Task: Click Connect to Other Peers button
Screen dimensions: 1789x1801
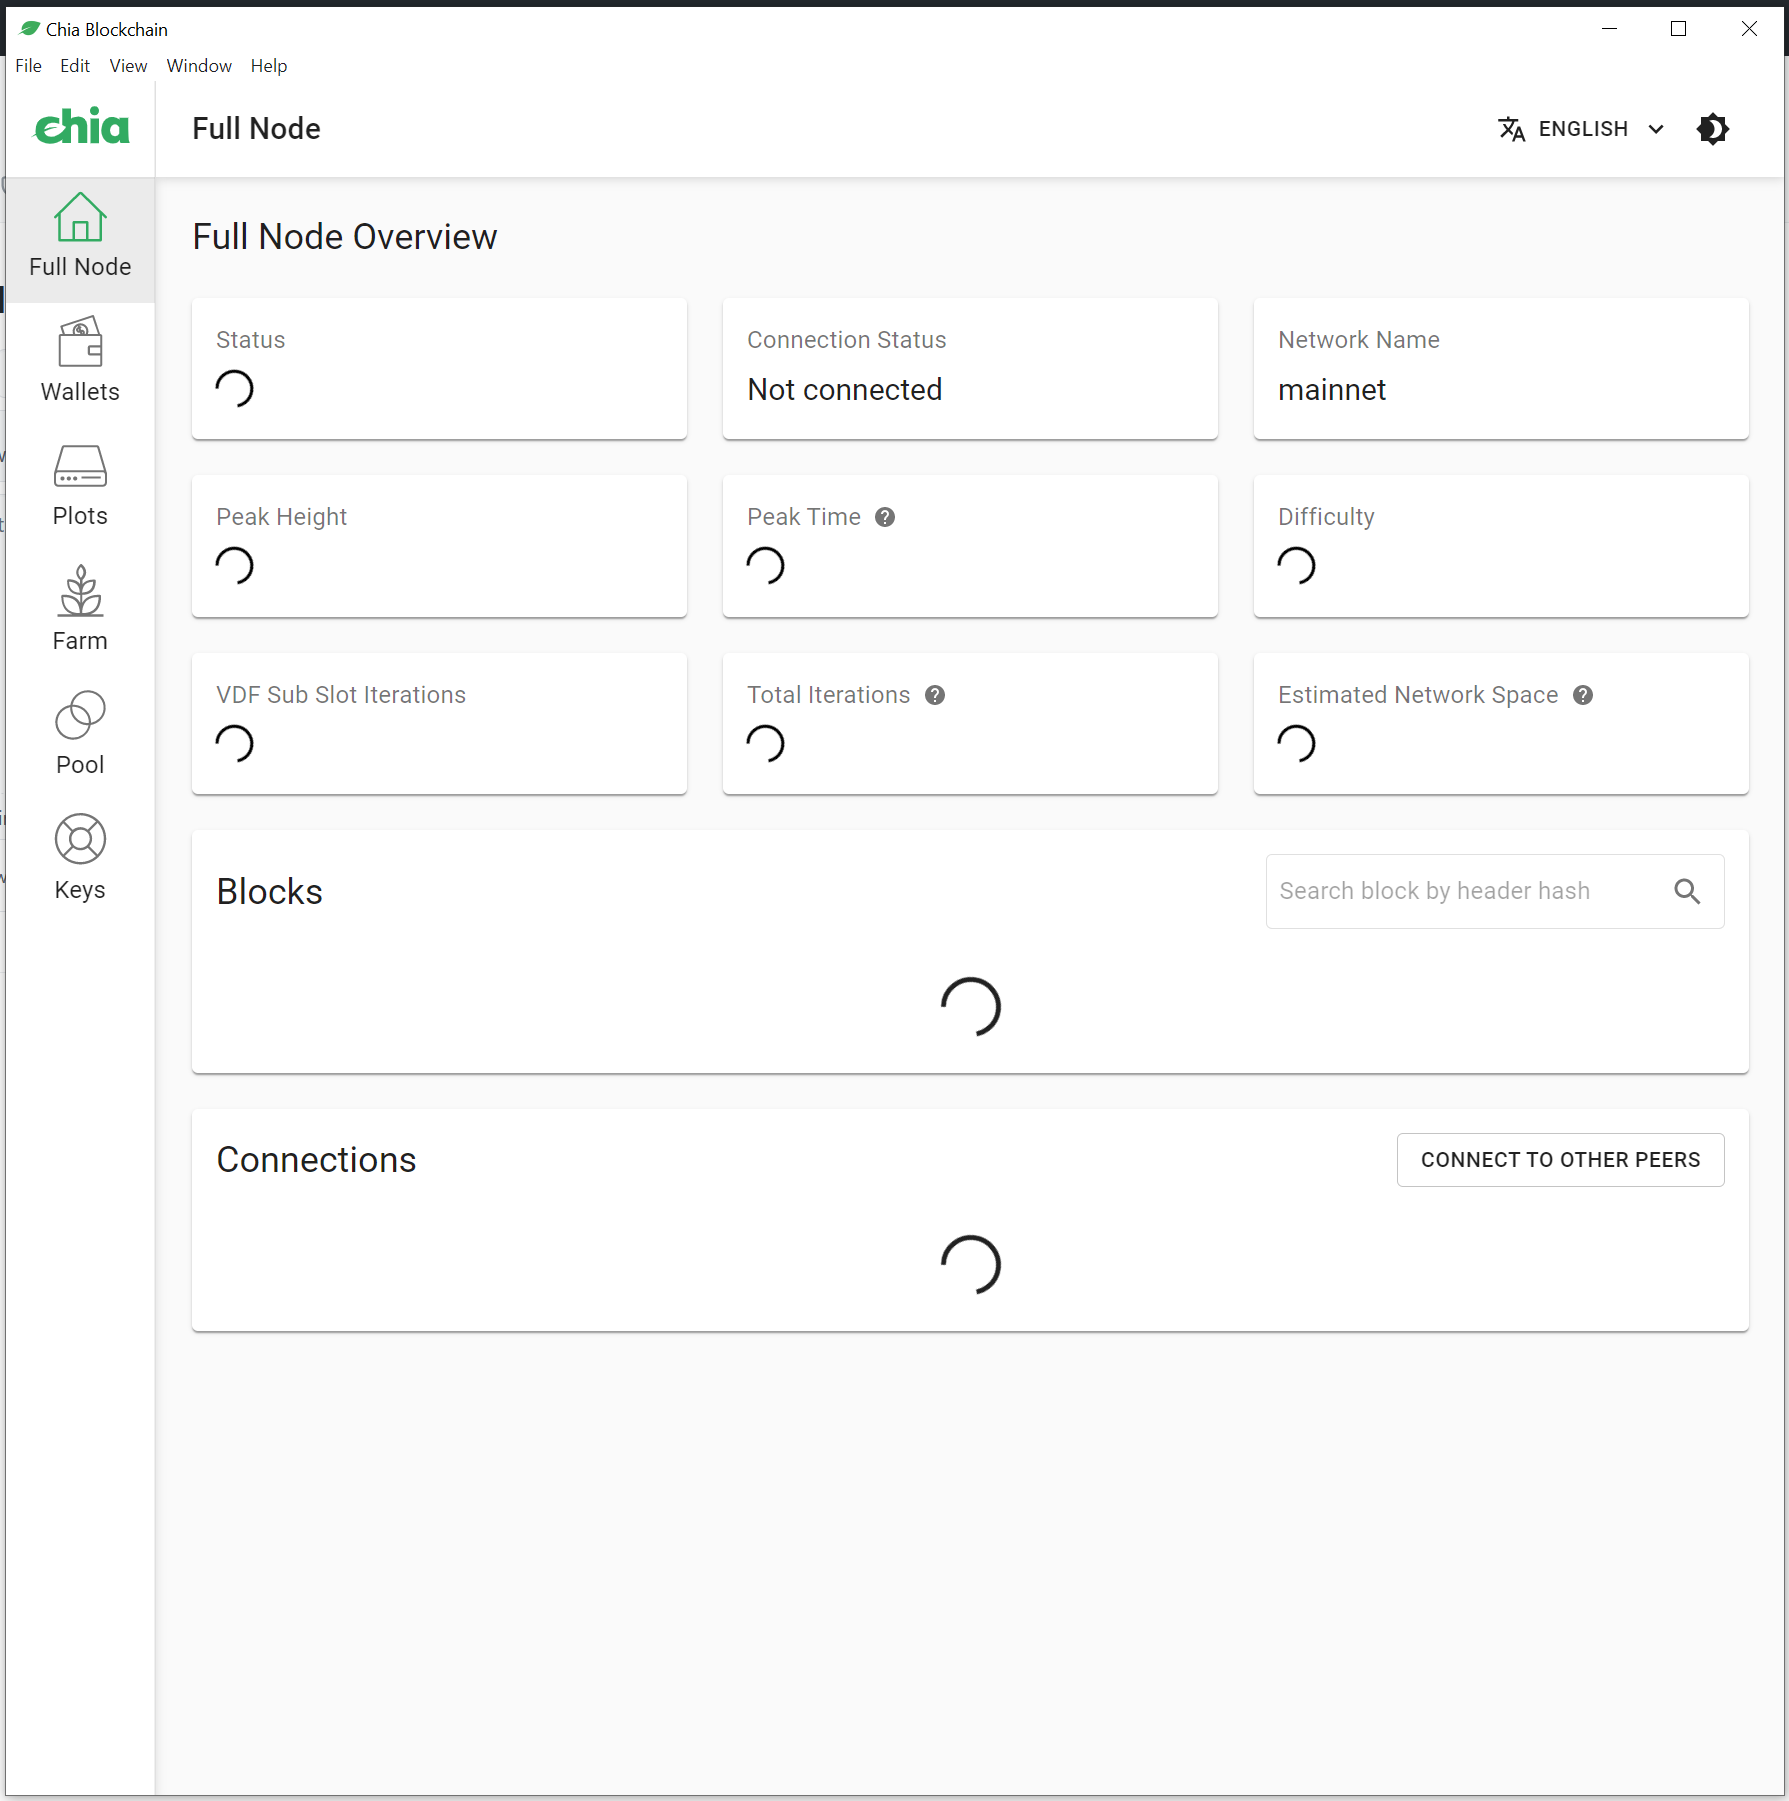Action: [1560, 1160]
